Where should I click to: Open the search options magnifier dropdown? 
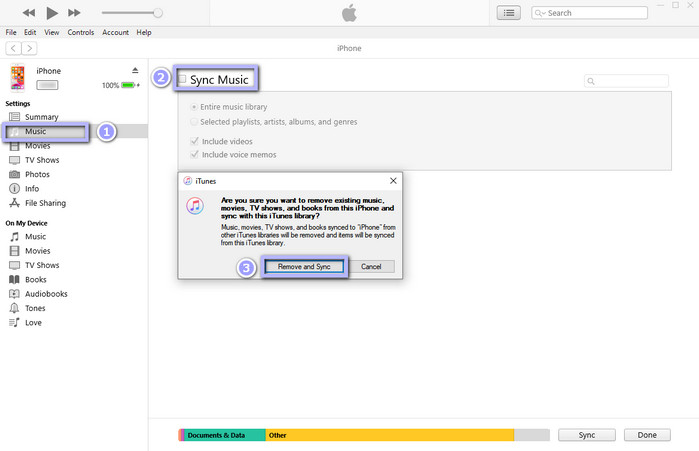click(x=540, y=13)
